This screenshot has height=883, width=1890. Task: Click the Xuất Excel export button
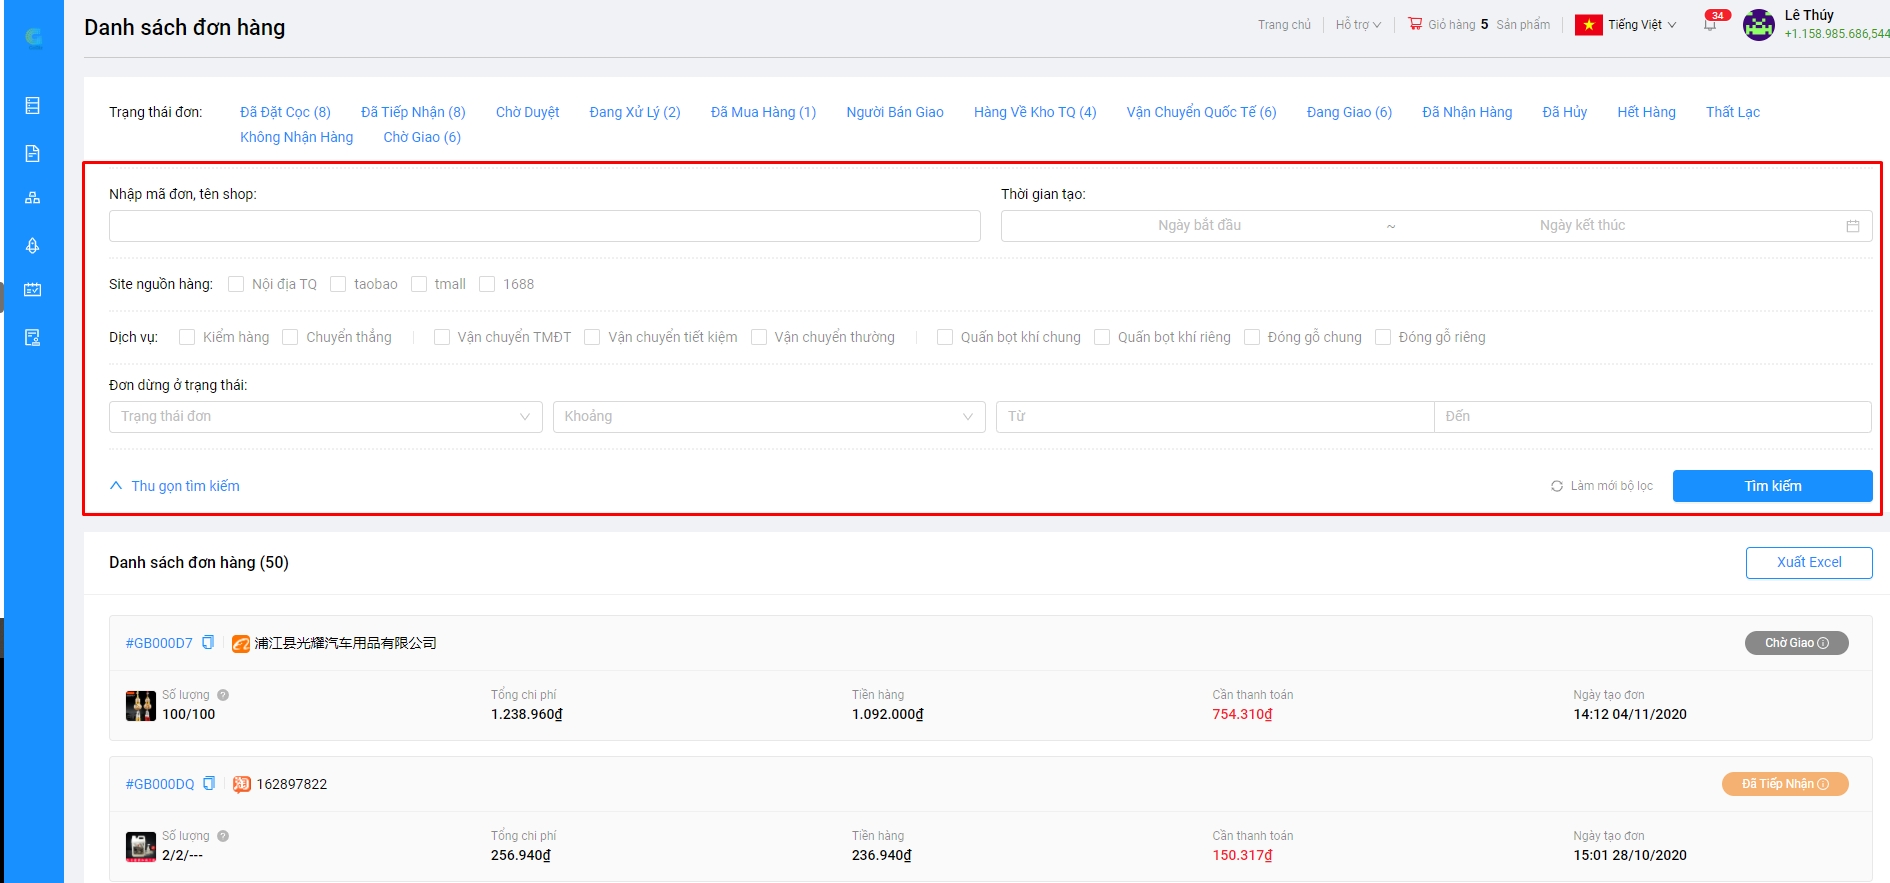[x=1808, y=562]
